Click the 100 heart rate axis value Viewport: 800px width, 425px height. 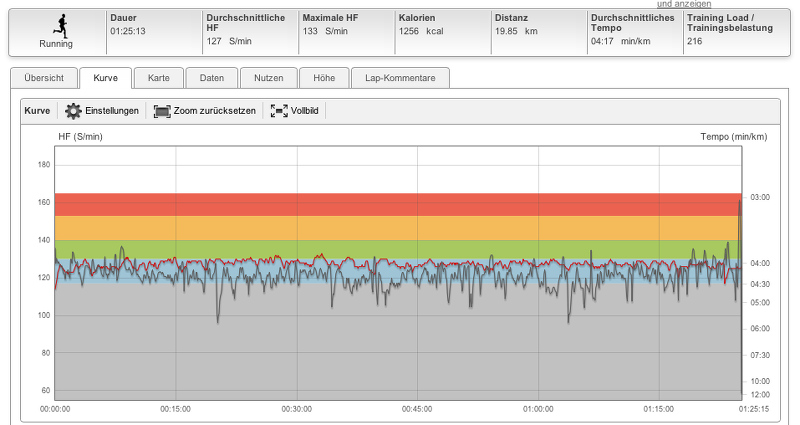pyautogui.click(x=44, y=315)
